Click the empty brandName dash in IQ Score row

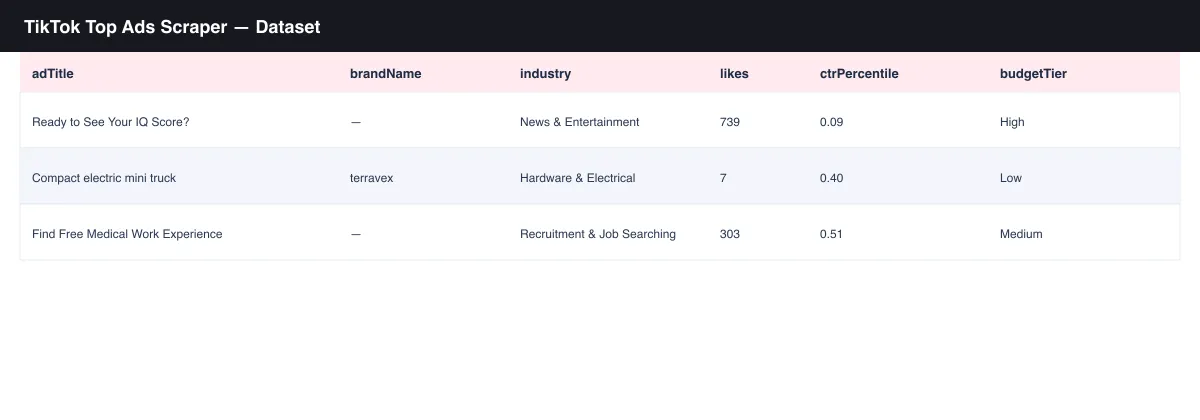[x=355, y=122]
